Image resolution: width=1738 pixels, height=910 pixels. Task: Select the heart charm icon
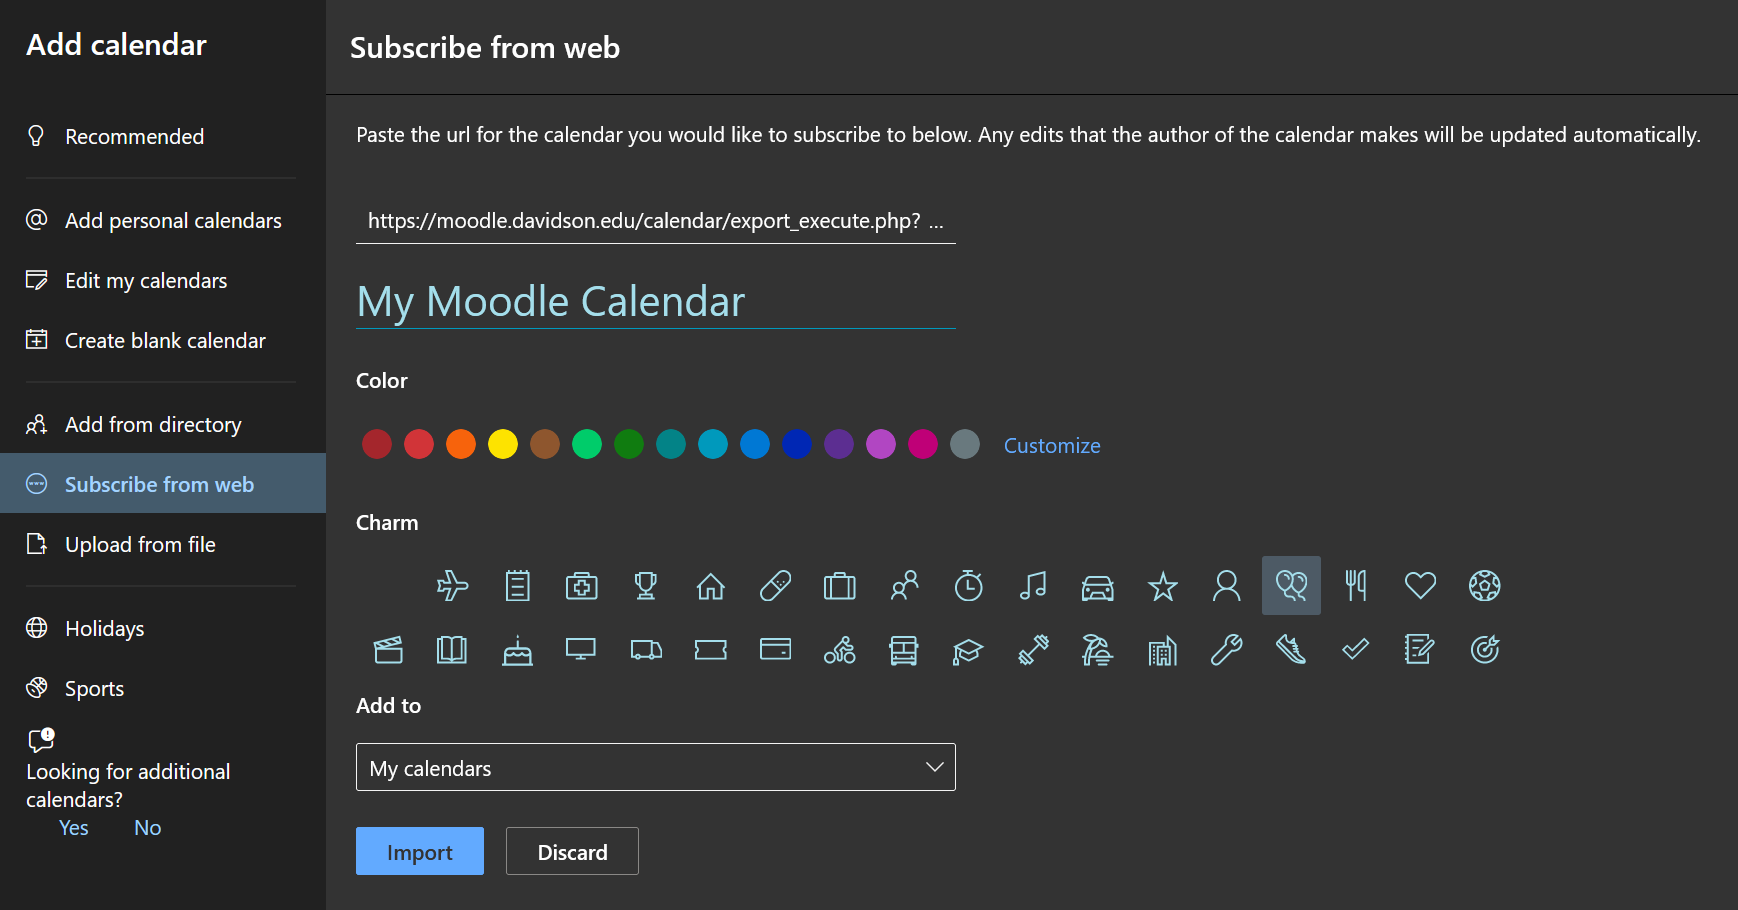1420,585
